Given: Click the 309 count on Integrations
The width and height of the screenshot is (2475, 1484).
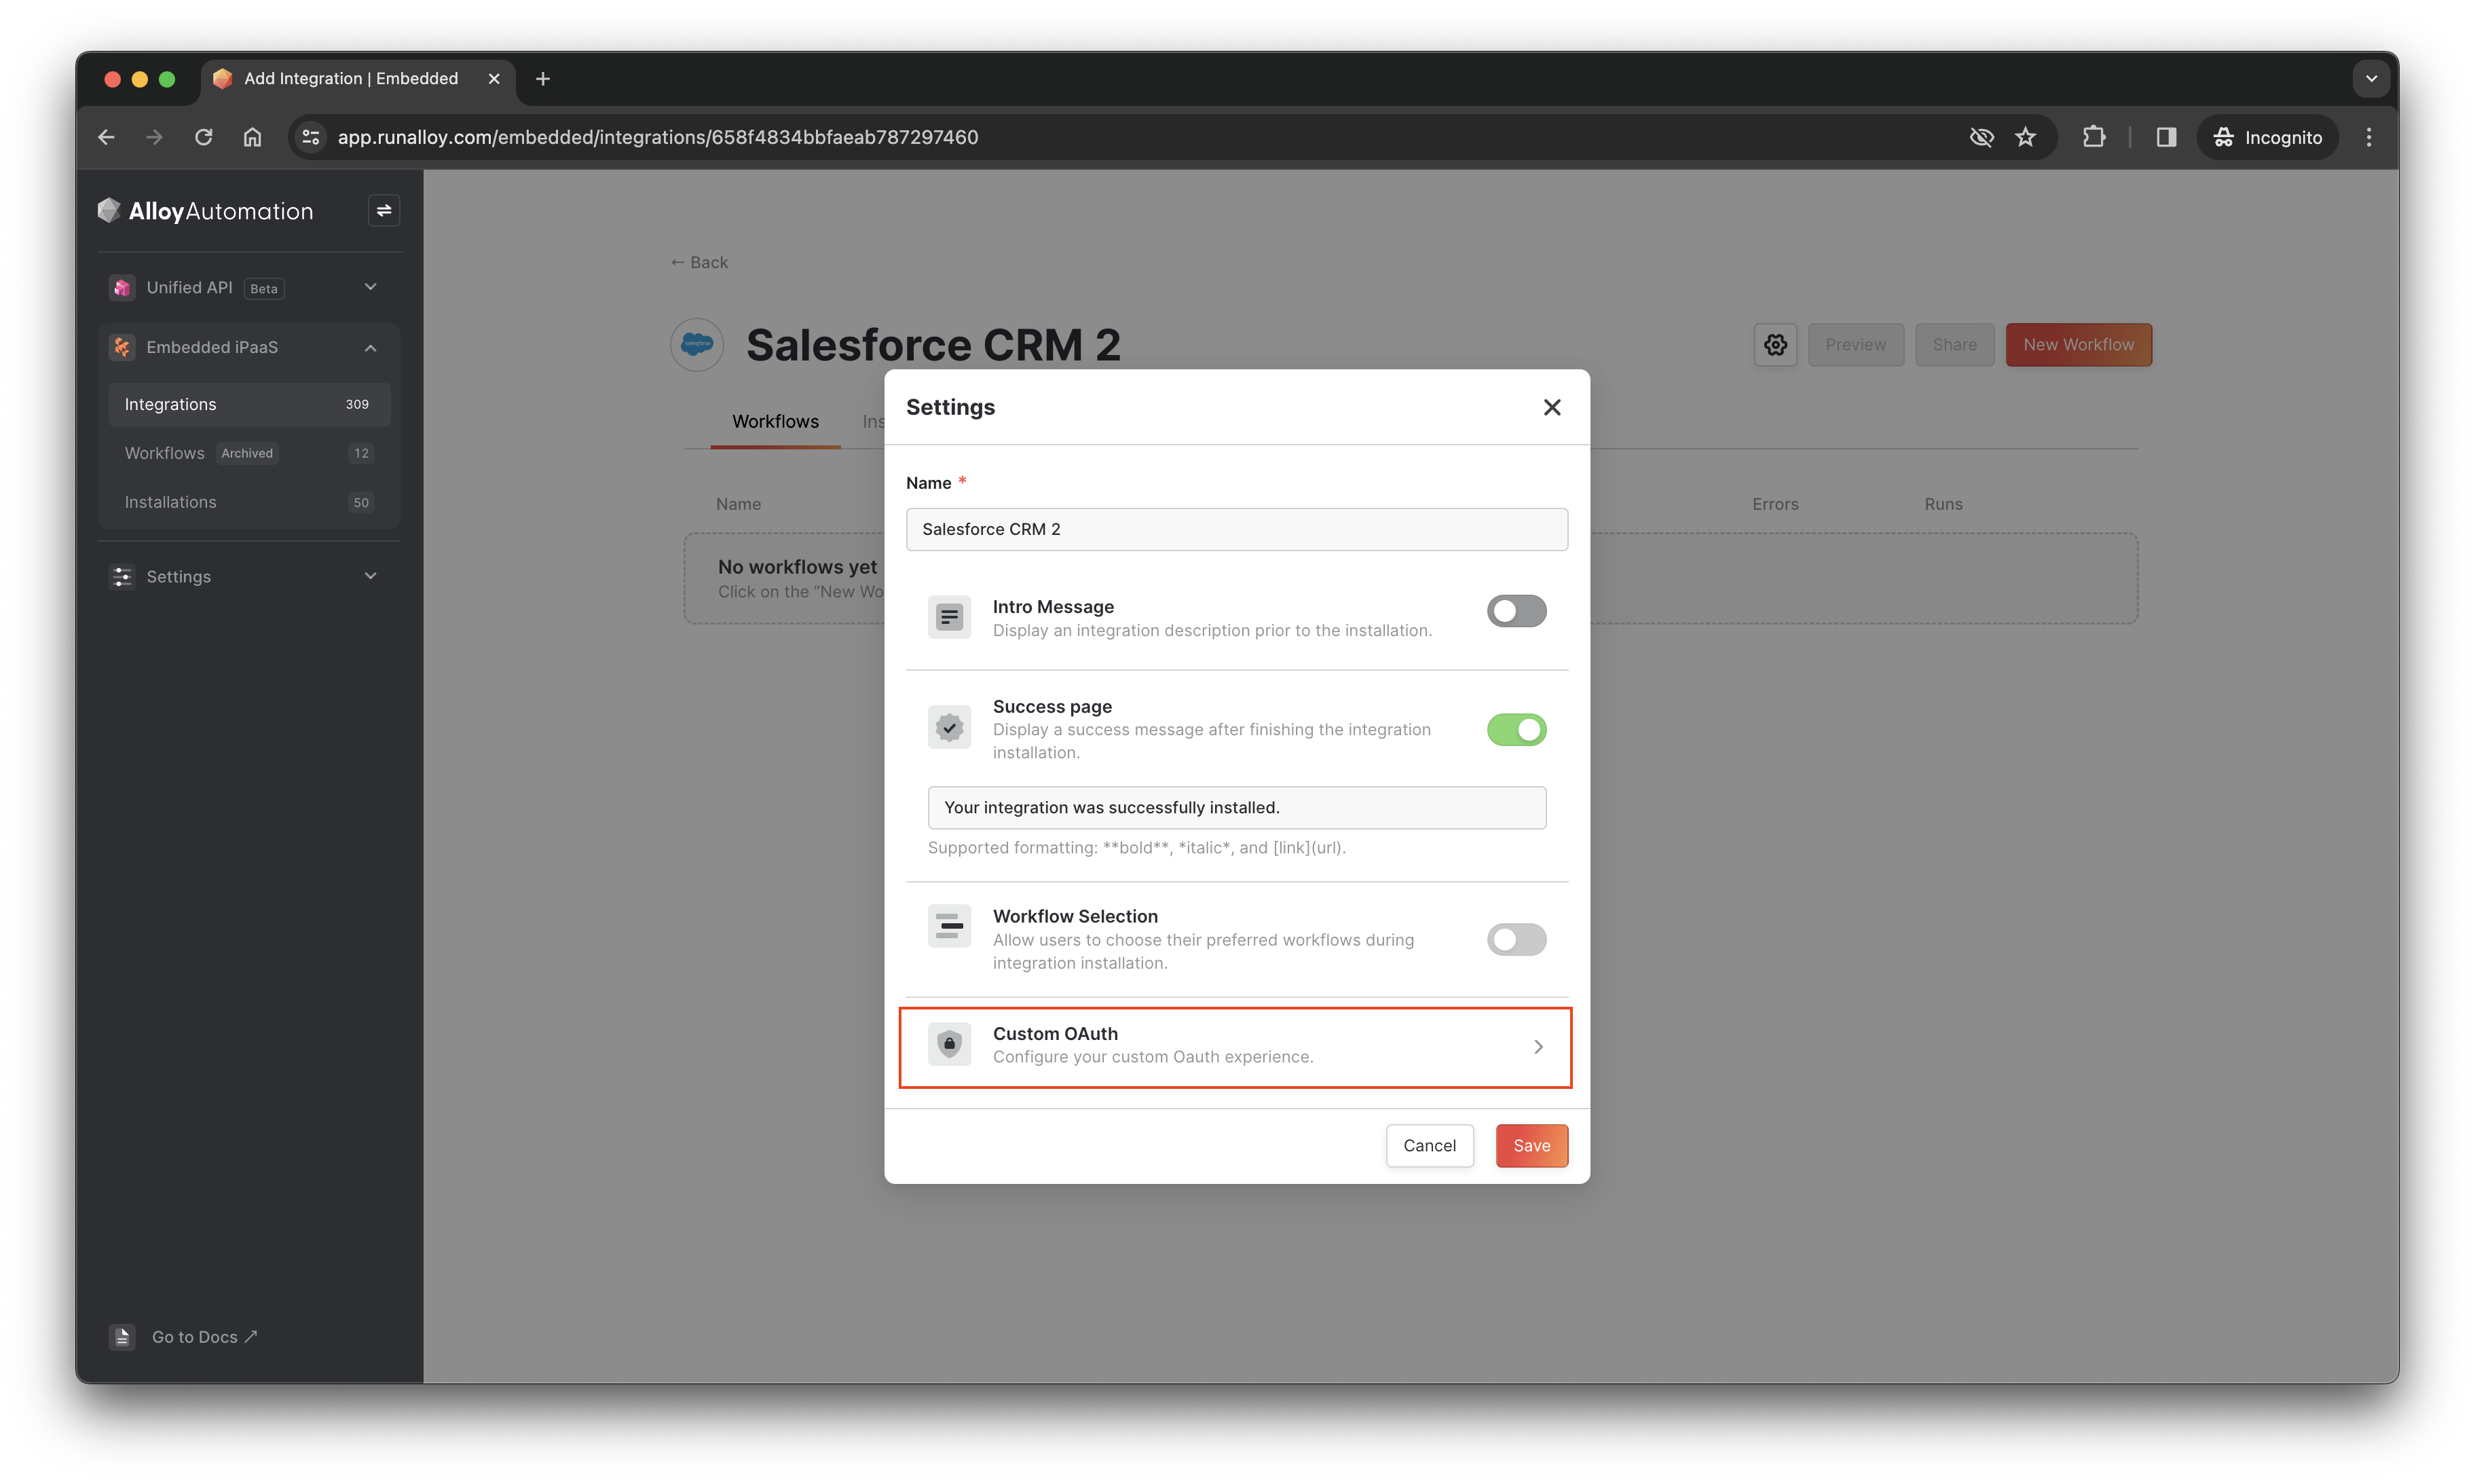Looking at the screenshot, I should pyautogui.click(x=357, y=404).
